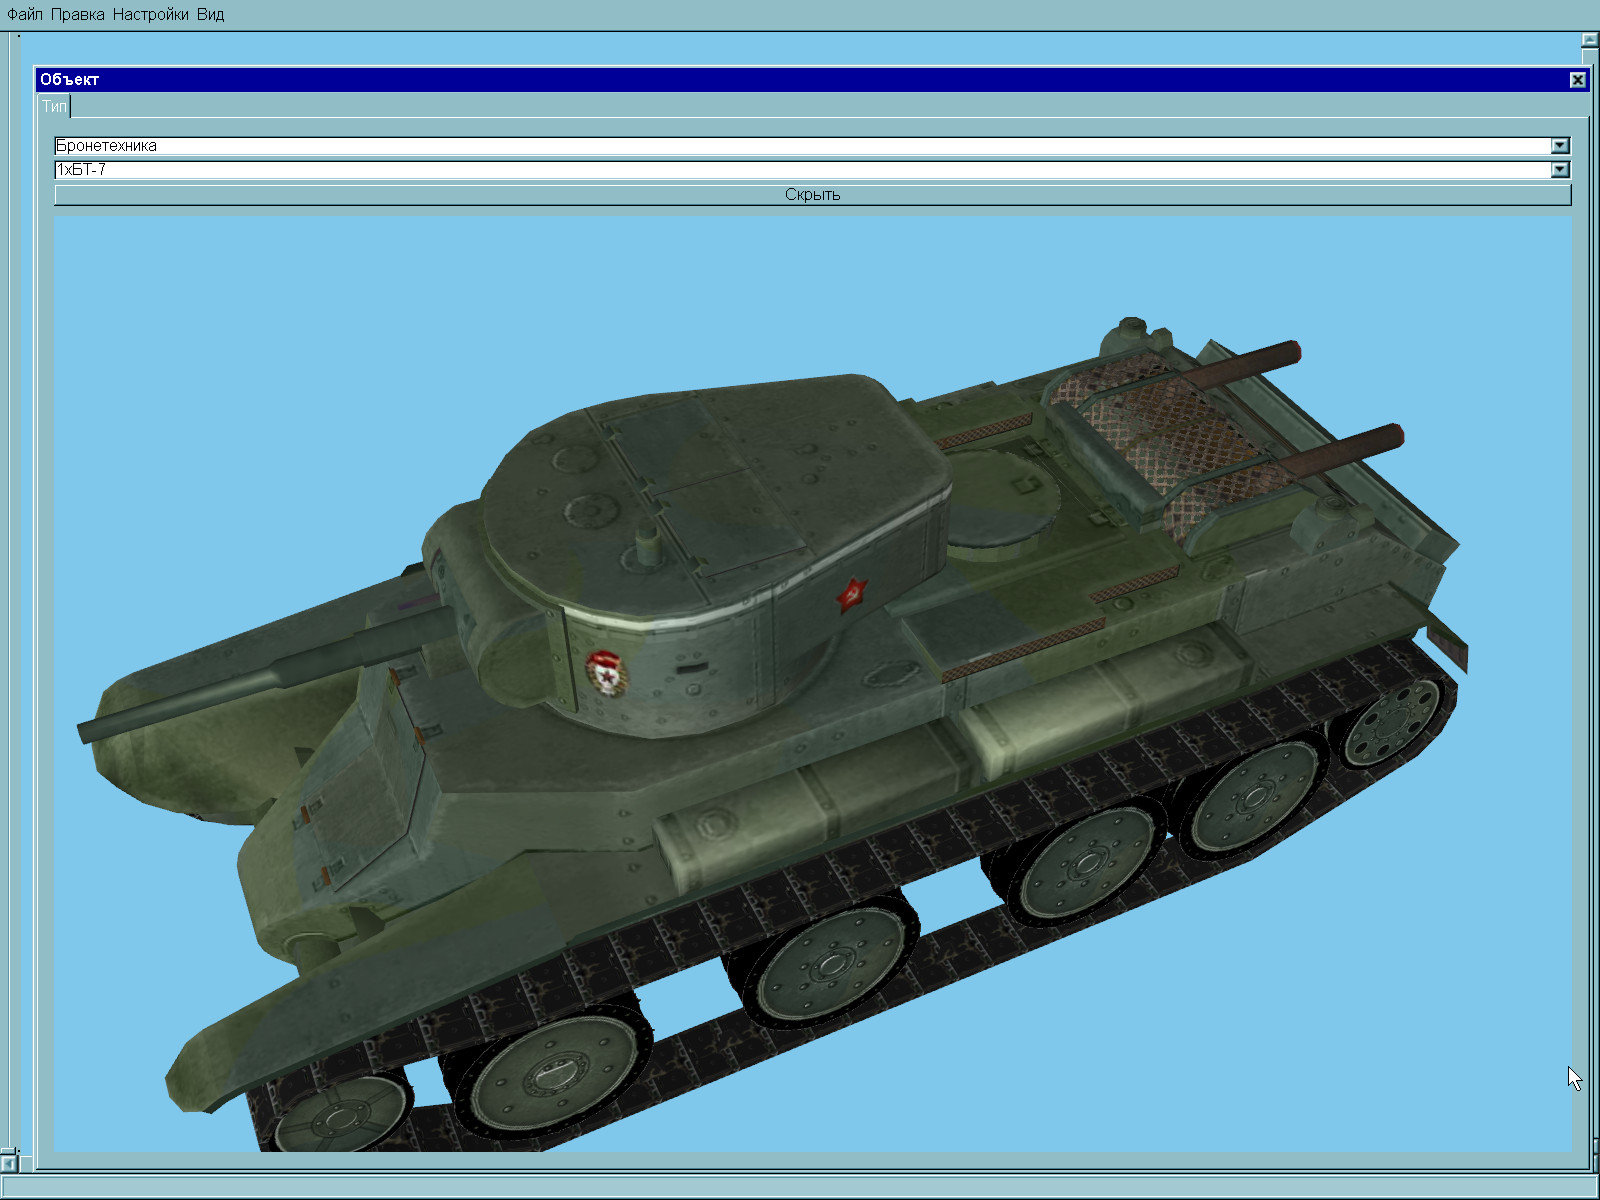Expand the Бронетехника category dropdown arrow
Viewport: 1600px width, 1200px height.
pos(1560,146)
